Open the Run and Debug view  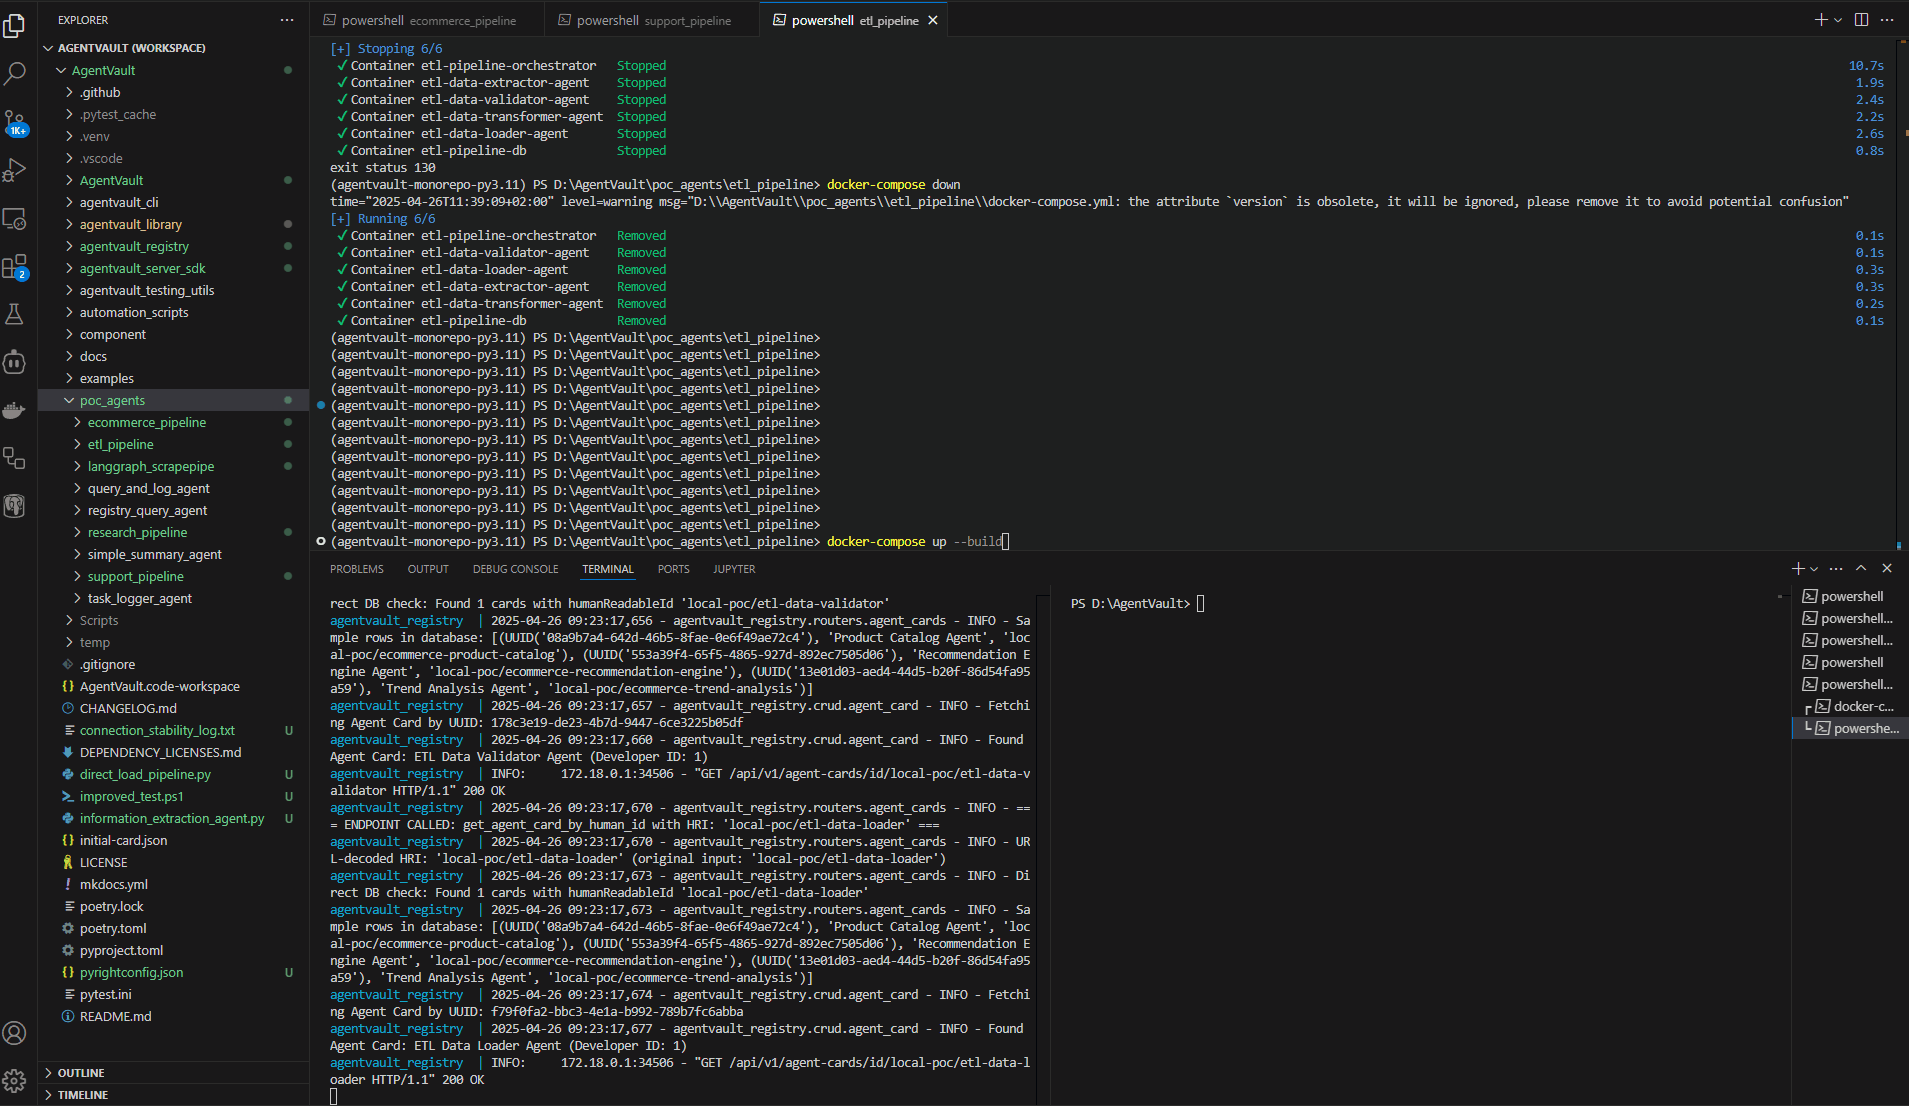[14, 170]
